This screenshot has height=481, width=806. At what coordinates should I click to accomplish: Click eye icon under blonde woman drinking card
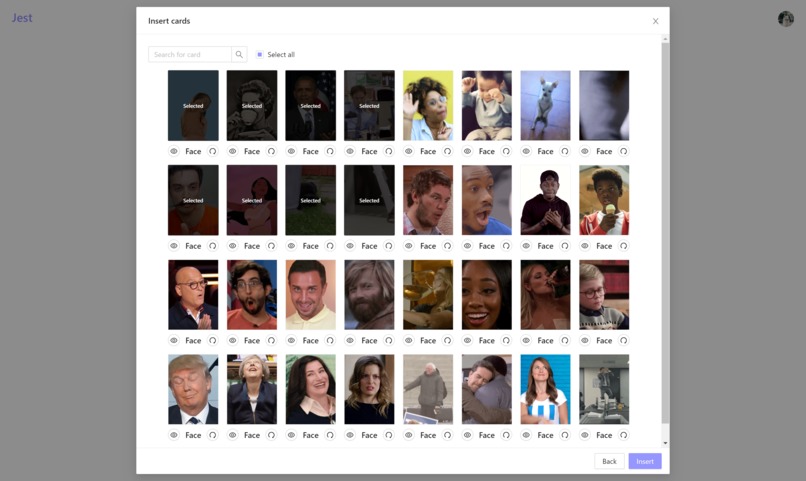526,340
